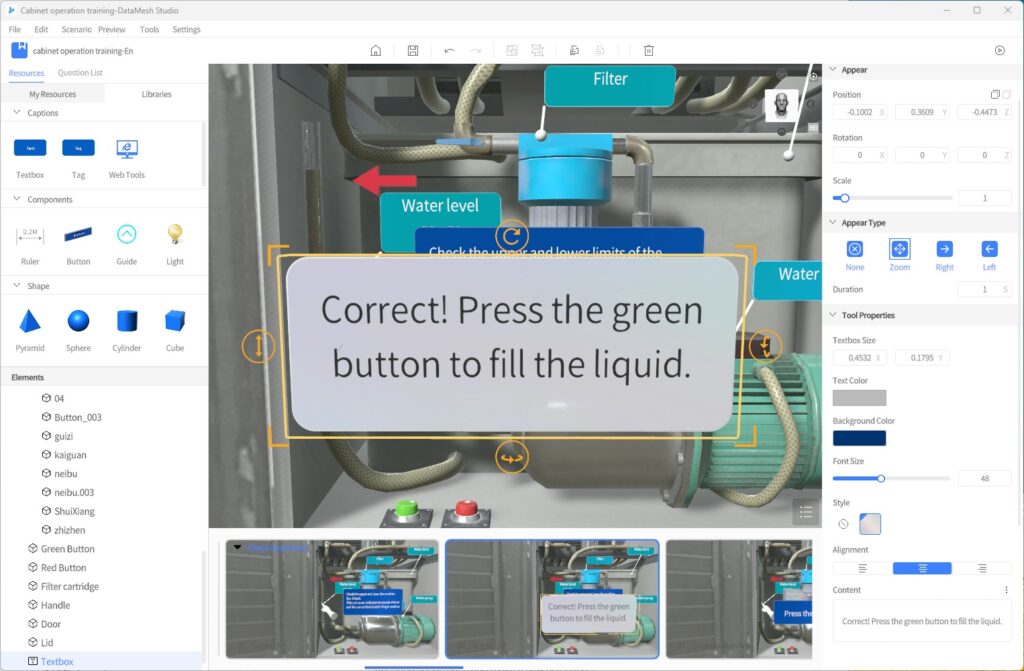Align textbox text to the left
Image resolution: width=1024 pixels, height=671 pixels.
pyautogui.click(x=862, y=568)
